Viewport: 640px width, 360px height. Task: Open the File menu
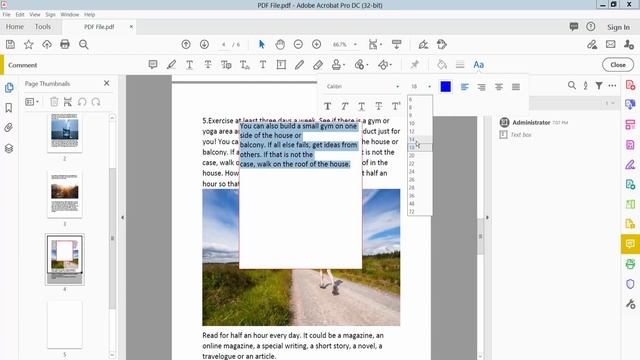(x=7, y=14)
